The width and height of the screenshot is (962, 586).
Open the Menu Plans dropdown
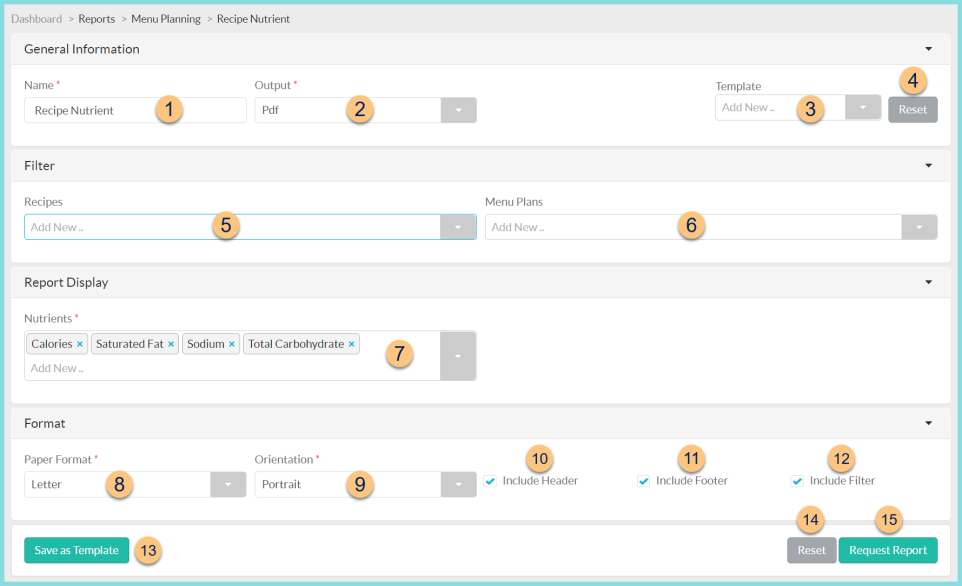[918, 226]
